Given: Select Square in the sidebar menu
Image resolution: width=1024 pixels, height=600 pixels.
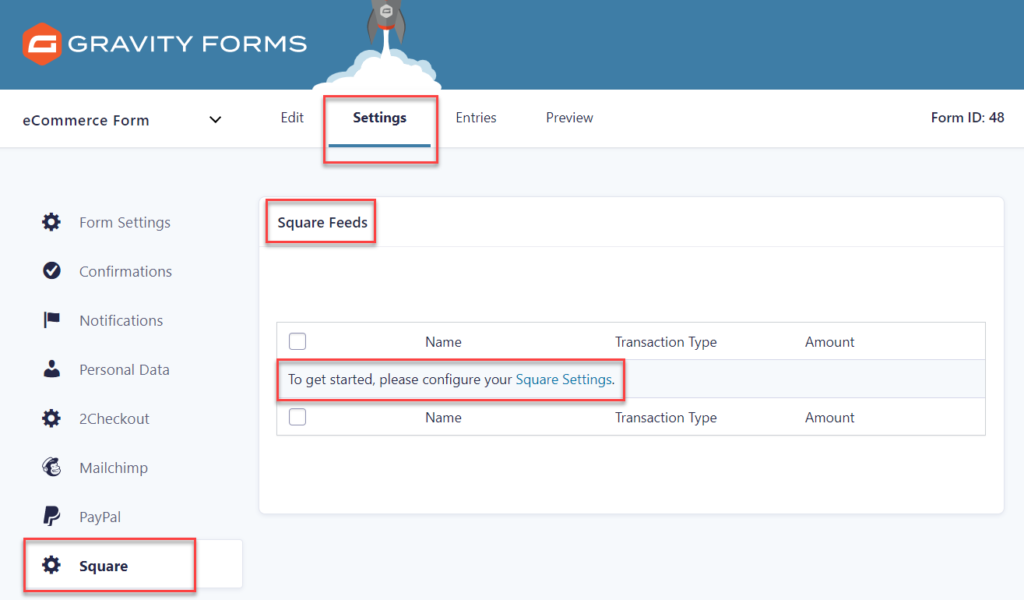Looking at the screenshot, I should pyautogui.click(x=103, y=565).
